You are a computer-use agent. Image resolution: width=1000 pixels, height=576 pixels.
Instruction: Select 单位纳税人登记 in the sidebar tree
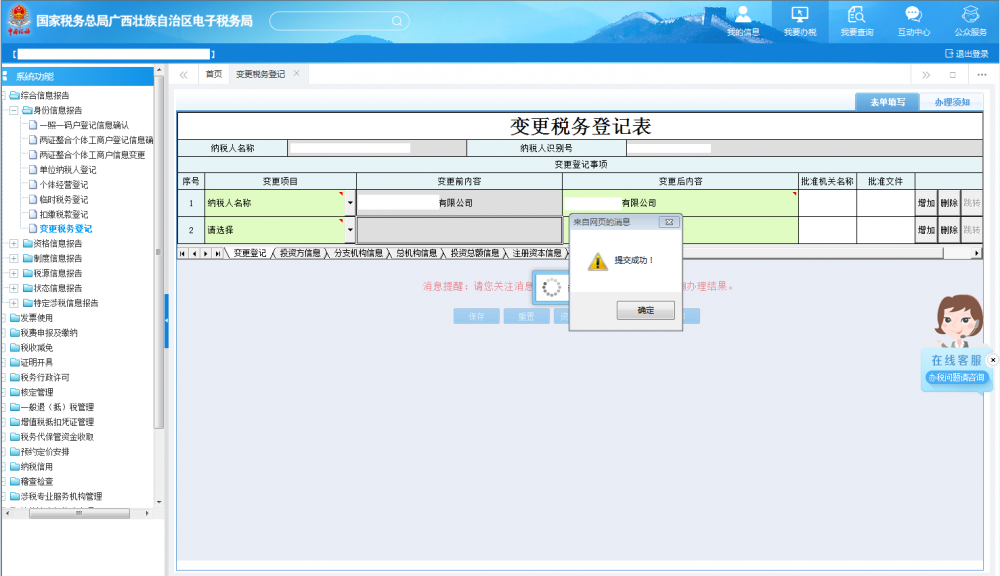click(x=68, y=170)
